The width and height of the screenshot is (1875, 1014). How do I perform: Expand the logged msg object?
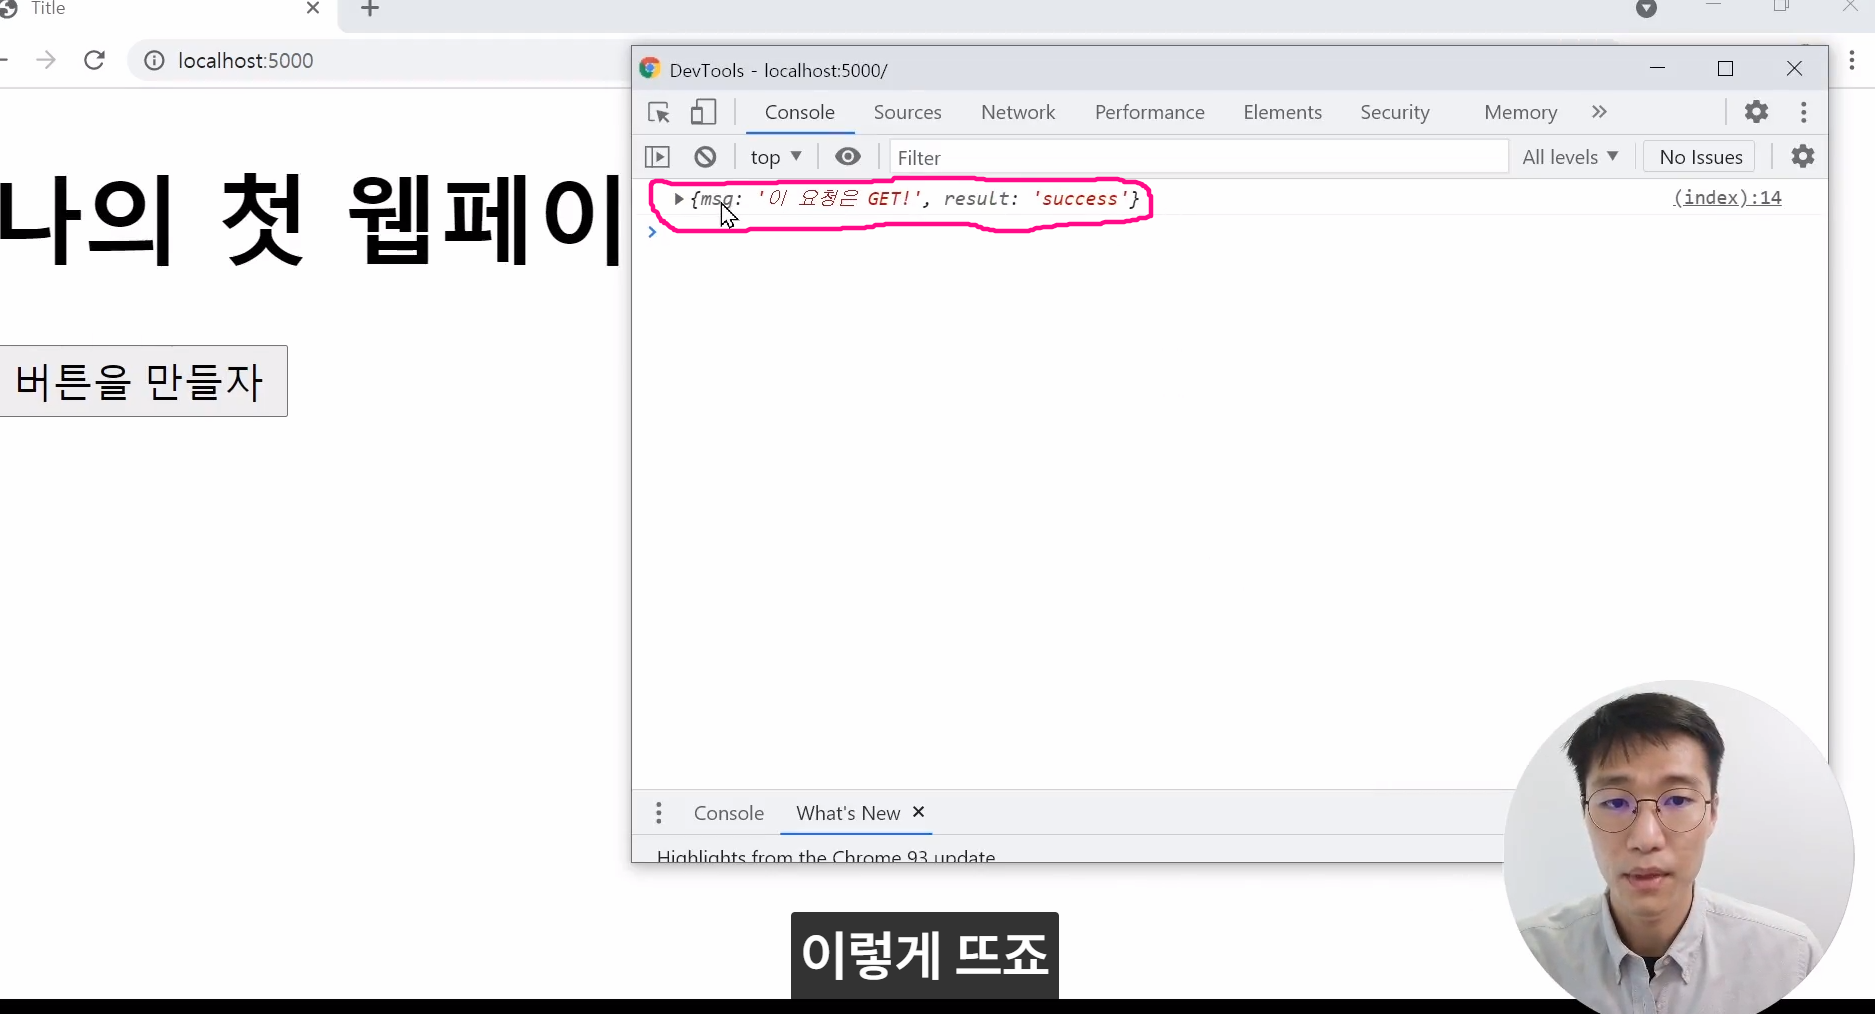point(678,199)
